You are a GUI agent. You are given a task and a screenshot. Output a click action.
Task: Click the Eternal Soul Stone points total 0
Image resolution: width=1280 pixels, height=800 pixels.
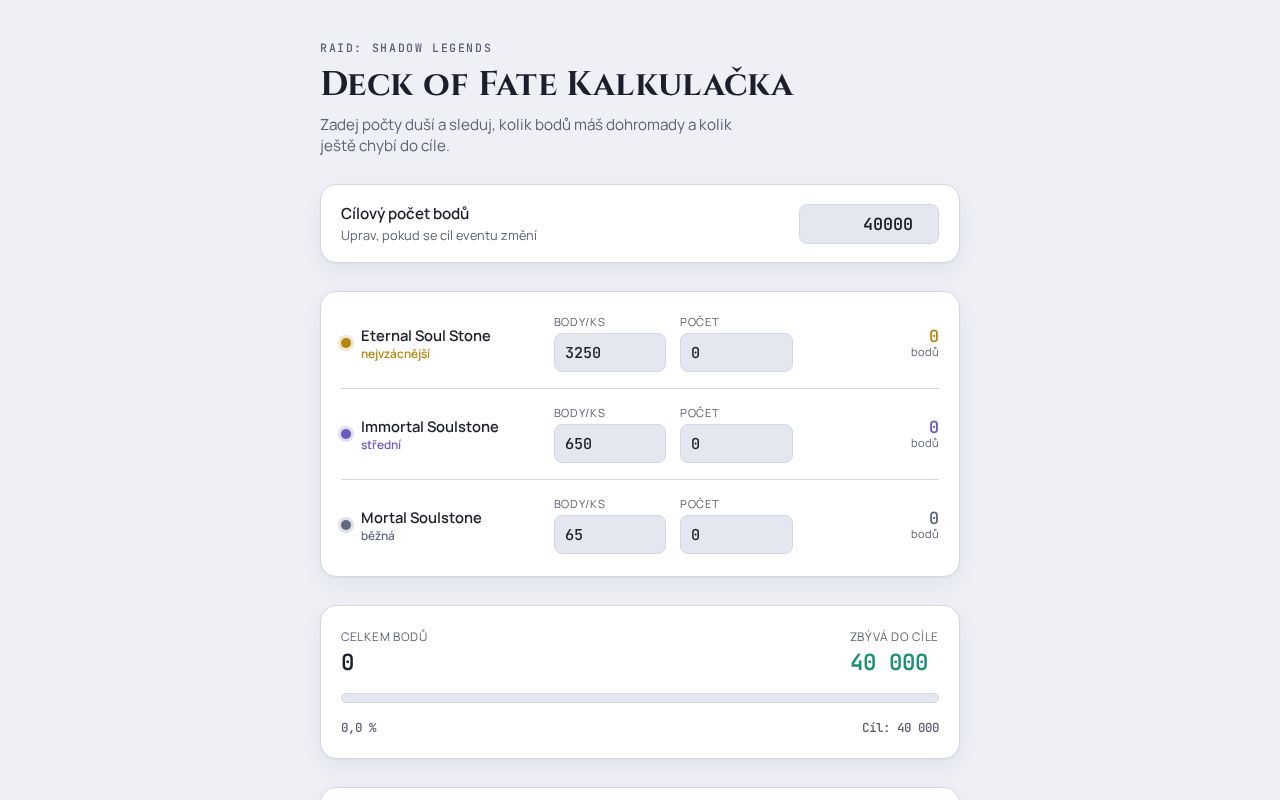[x=934, y=336]
